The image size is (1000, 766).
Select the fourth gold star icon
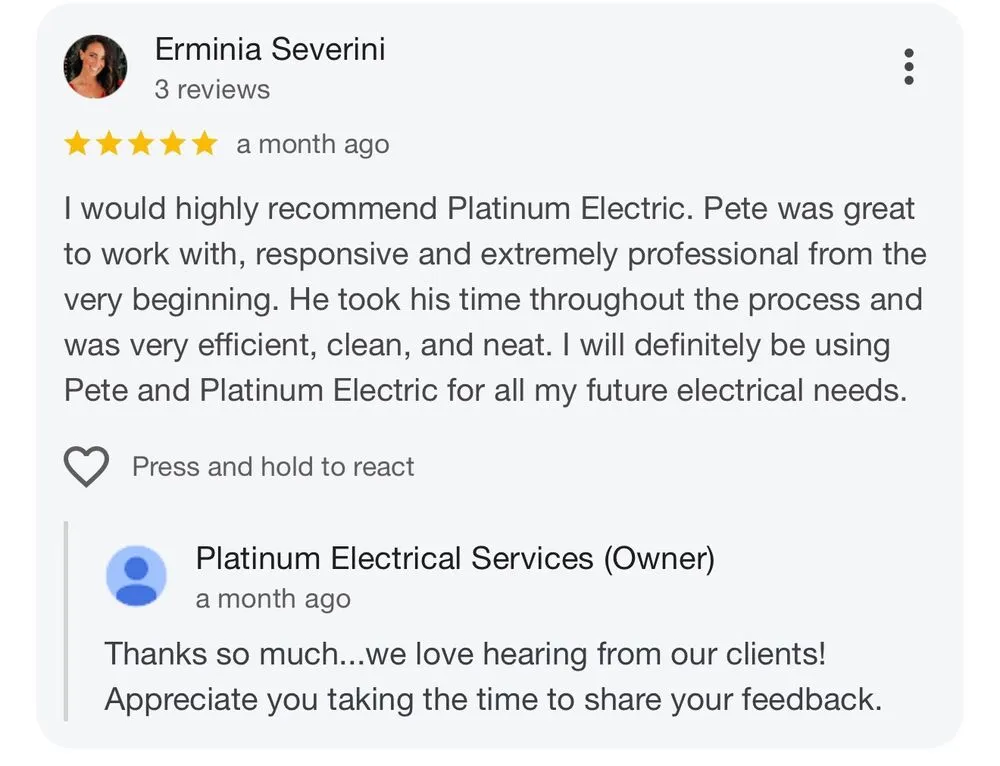click(x=172, y=143)
